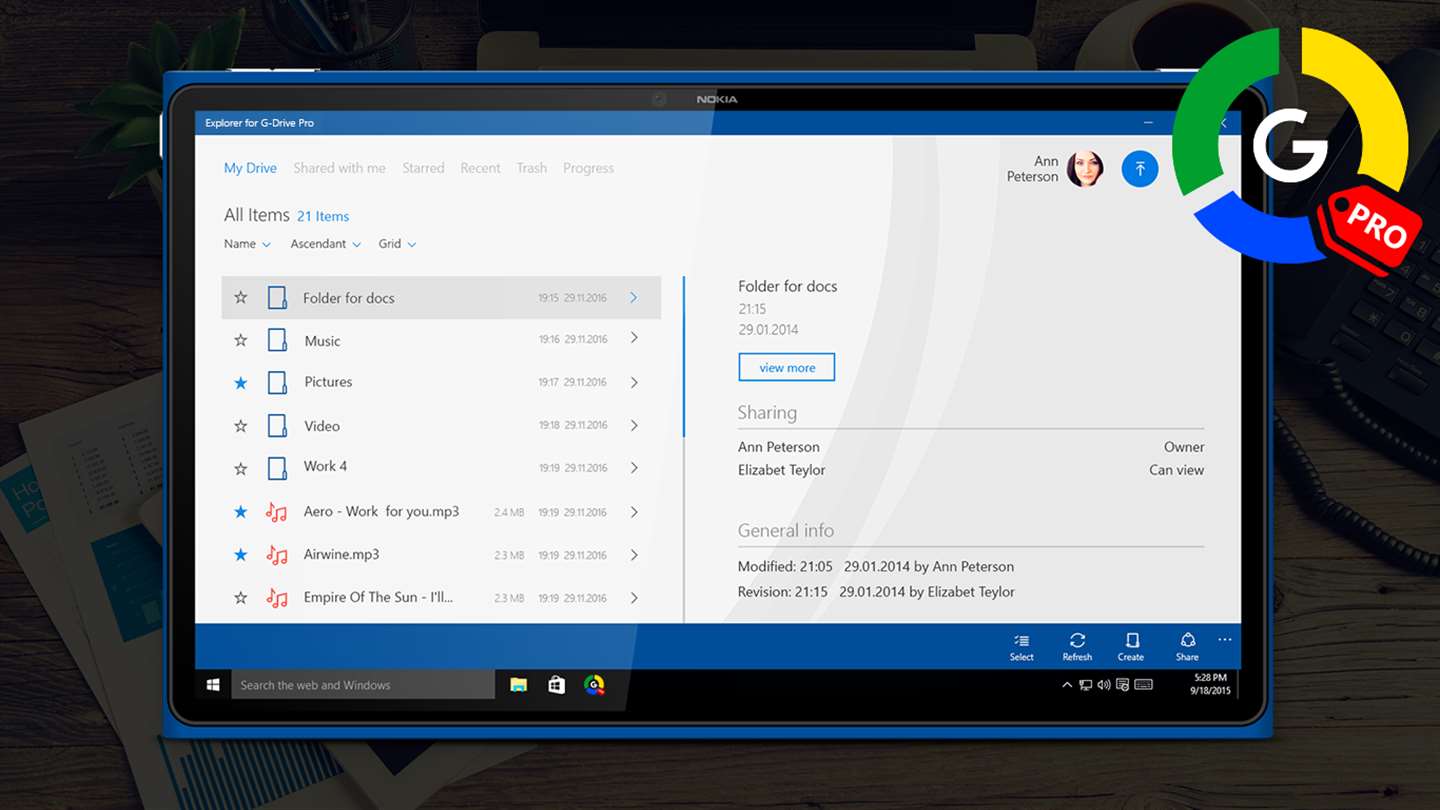Click the on-screen keyboard tray icon

coord(1143,685)
